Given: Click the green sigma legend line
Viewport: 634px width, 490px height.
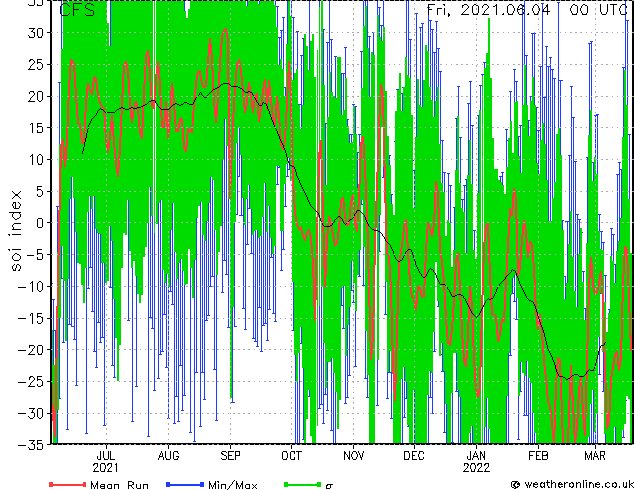Looking at the screenshot, I should click(x=303, y=484).
